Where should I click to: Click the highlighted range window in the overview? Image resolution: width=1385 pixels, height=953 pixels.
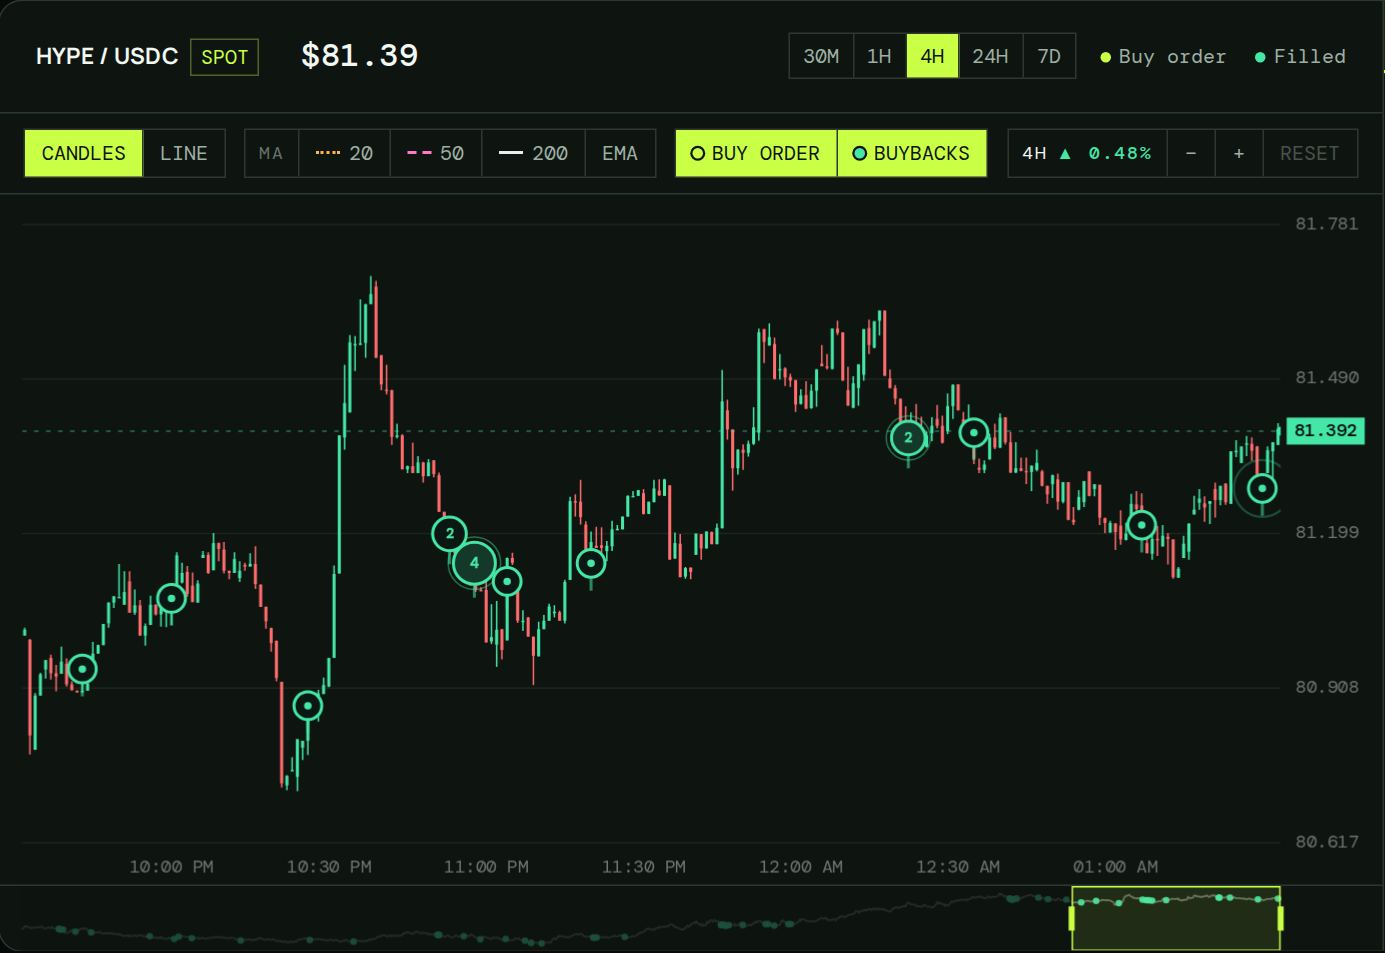click(x=1176, y=918)
